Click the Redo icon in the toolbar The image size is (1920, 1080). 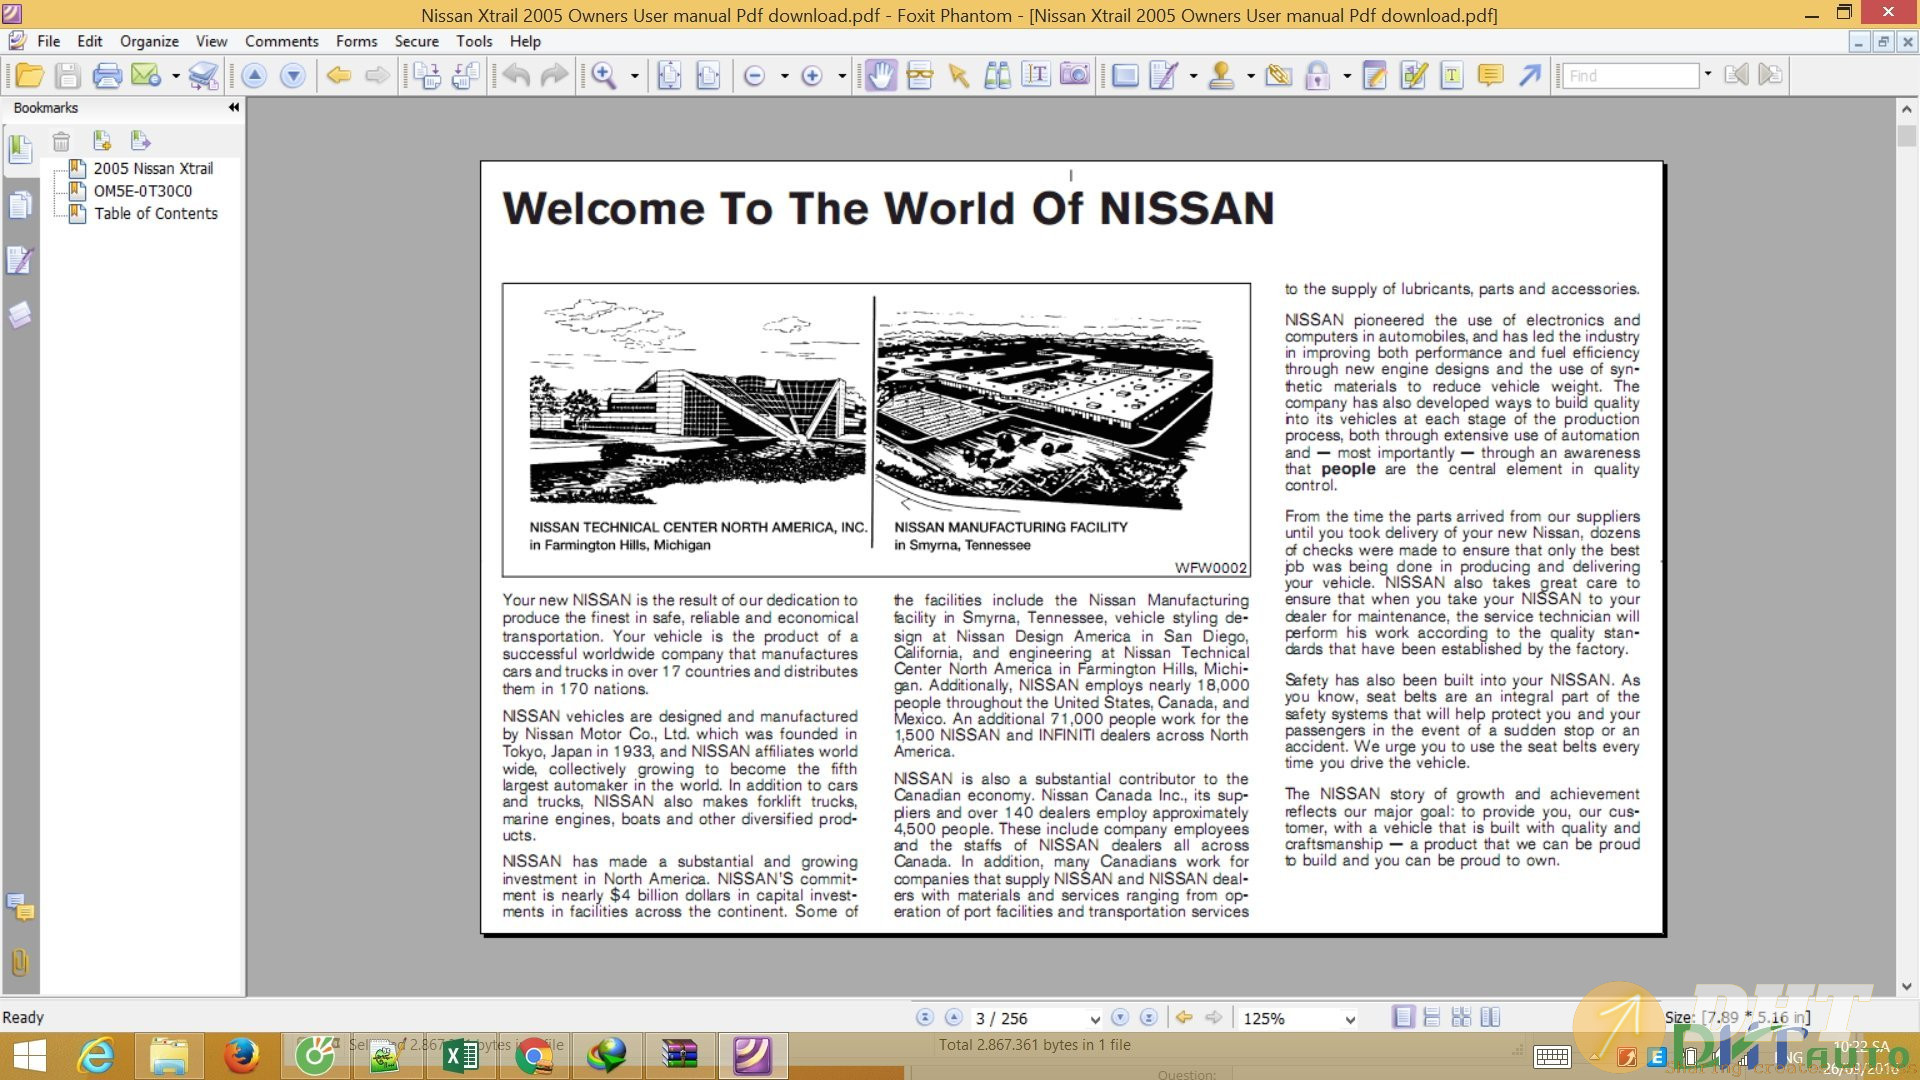(554, 75)
